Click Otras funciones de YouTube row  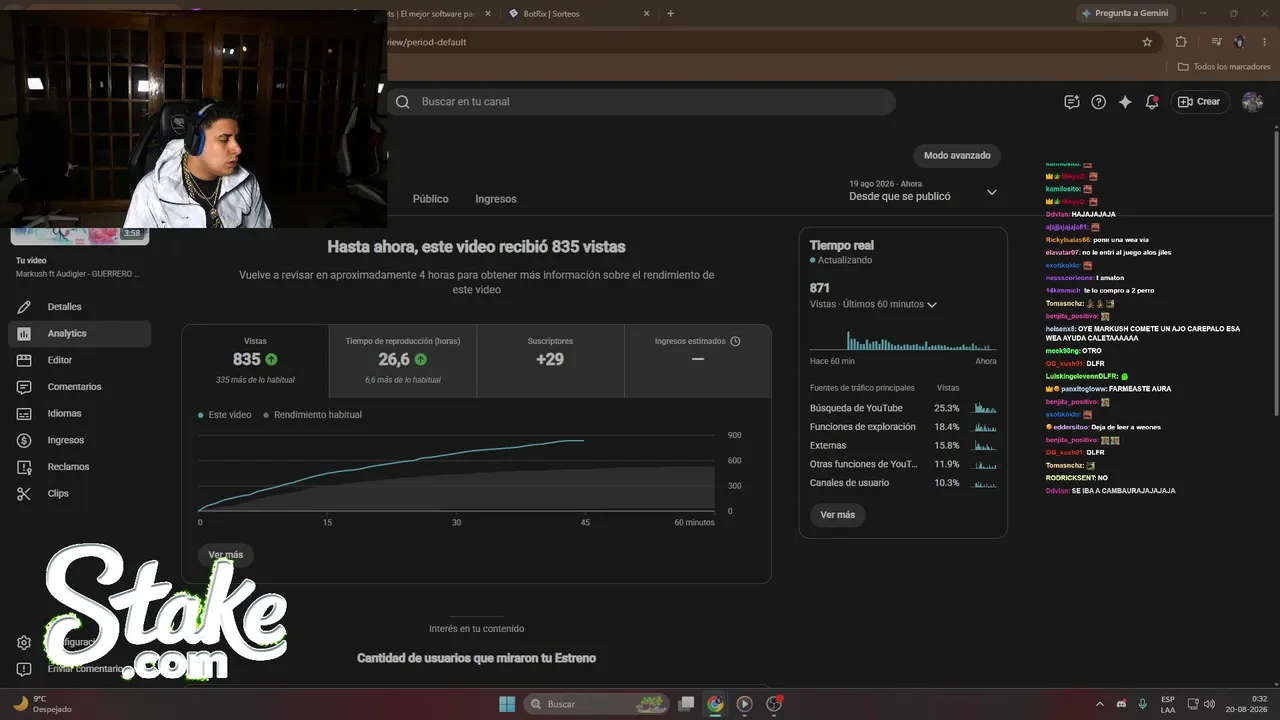click(903, 465)
